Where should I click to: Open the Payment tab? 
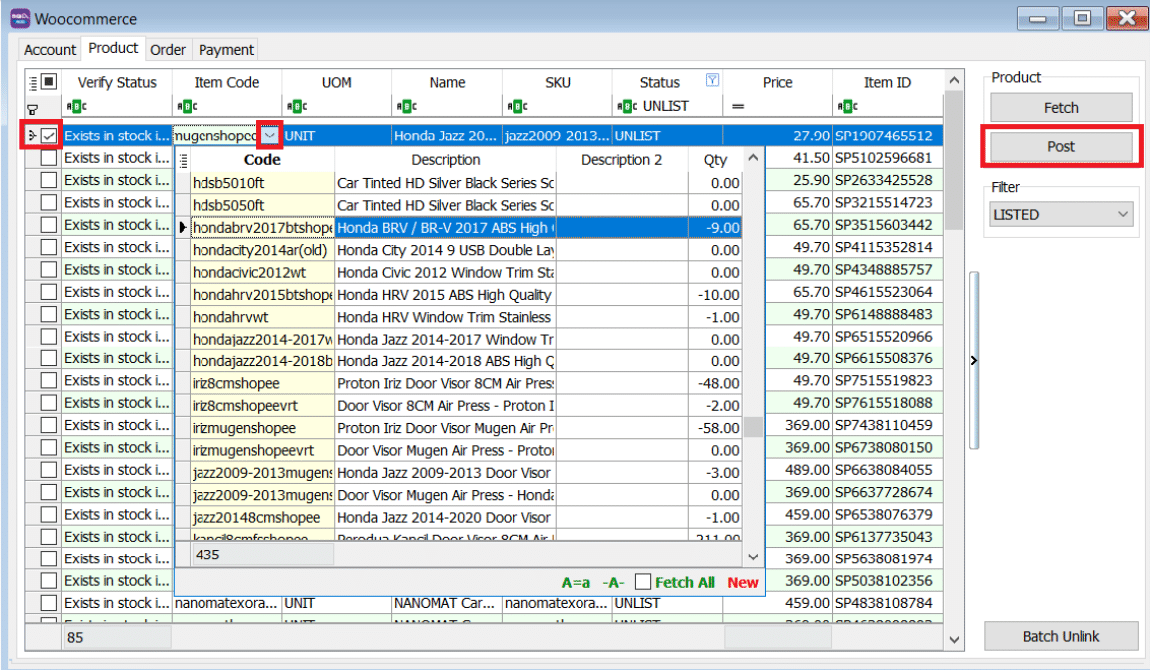click(226, 49)
